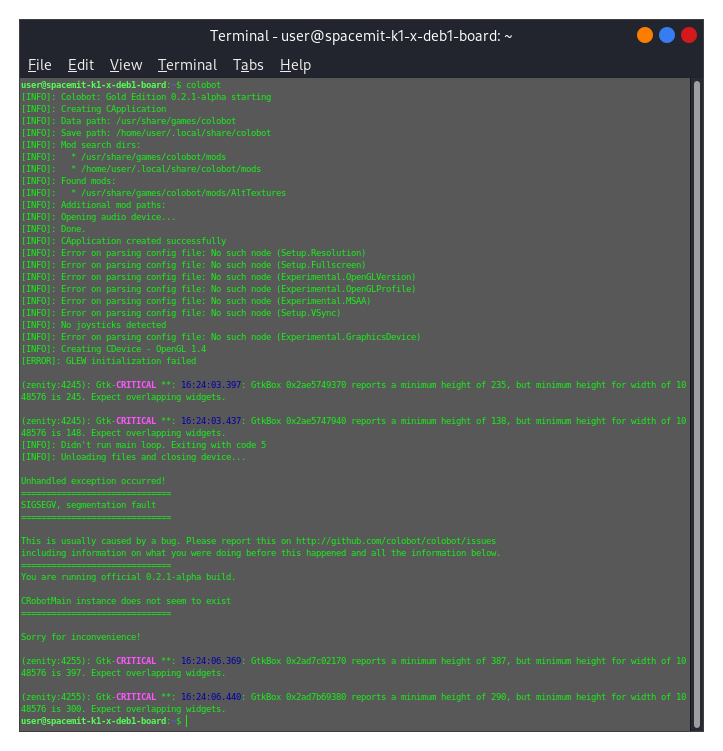Close the terminal with the red button
723x751 pixels.
(x=689, y=35)
